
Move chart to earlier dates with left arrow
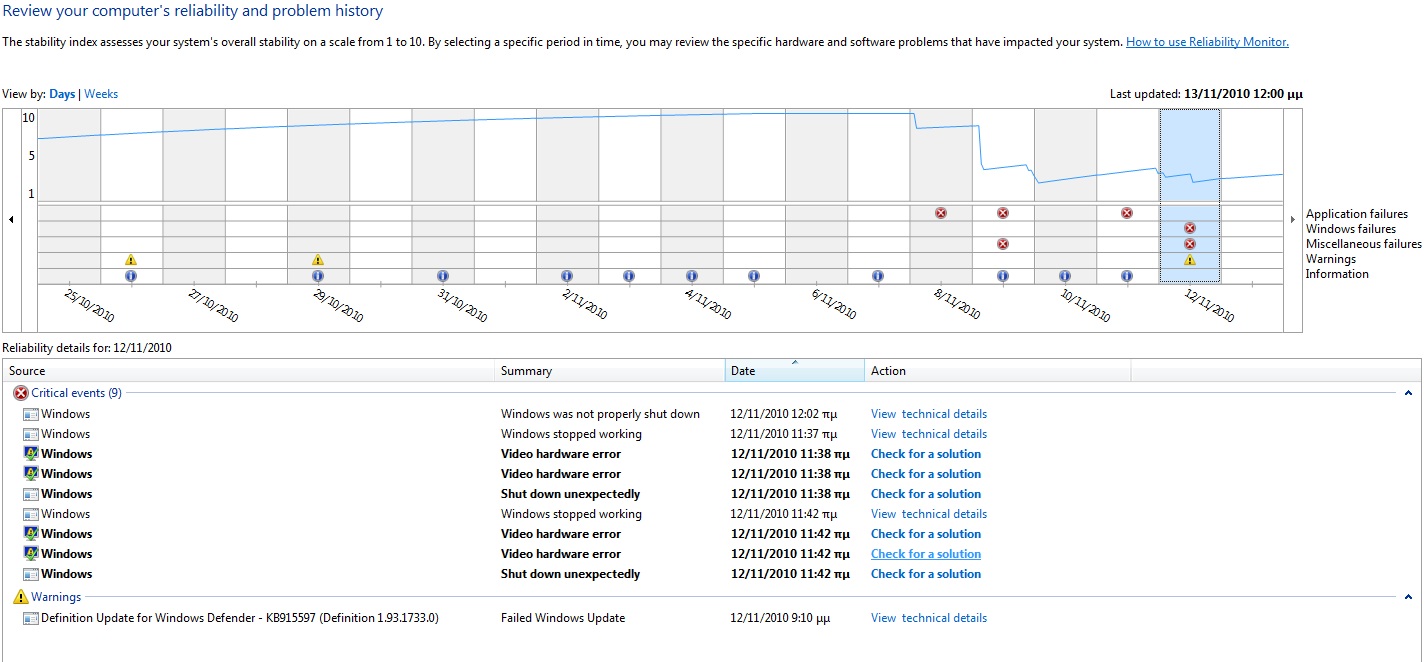(x=11, y=219)
